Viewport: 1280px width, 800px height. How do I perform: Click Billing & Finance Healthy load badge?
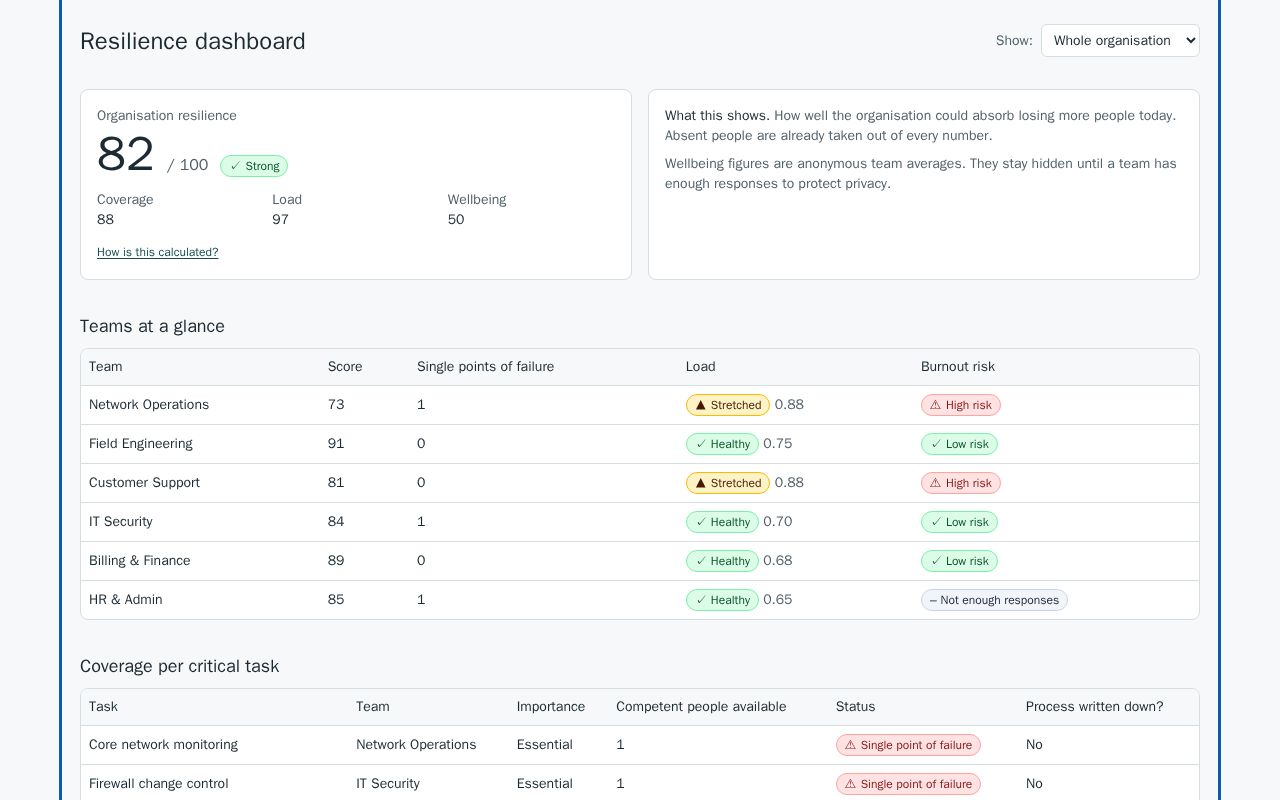(x=722, y=561)
